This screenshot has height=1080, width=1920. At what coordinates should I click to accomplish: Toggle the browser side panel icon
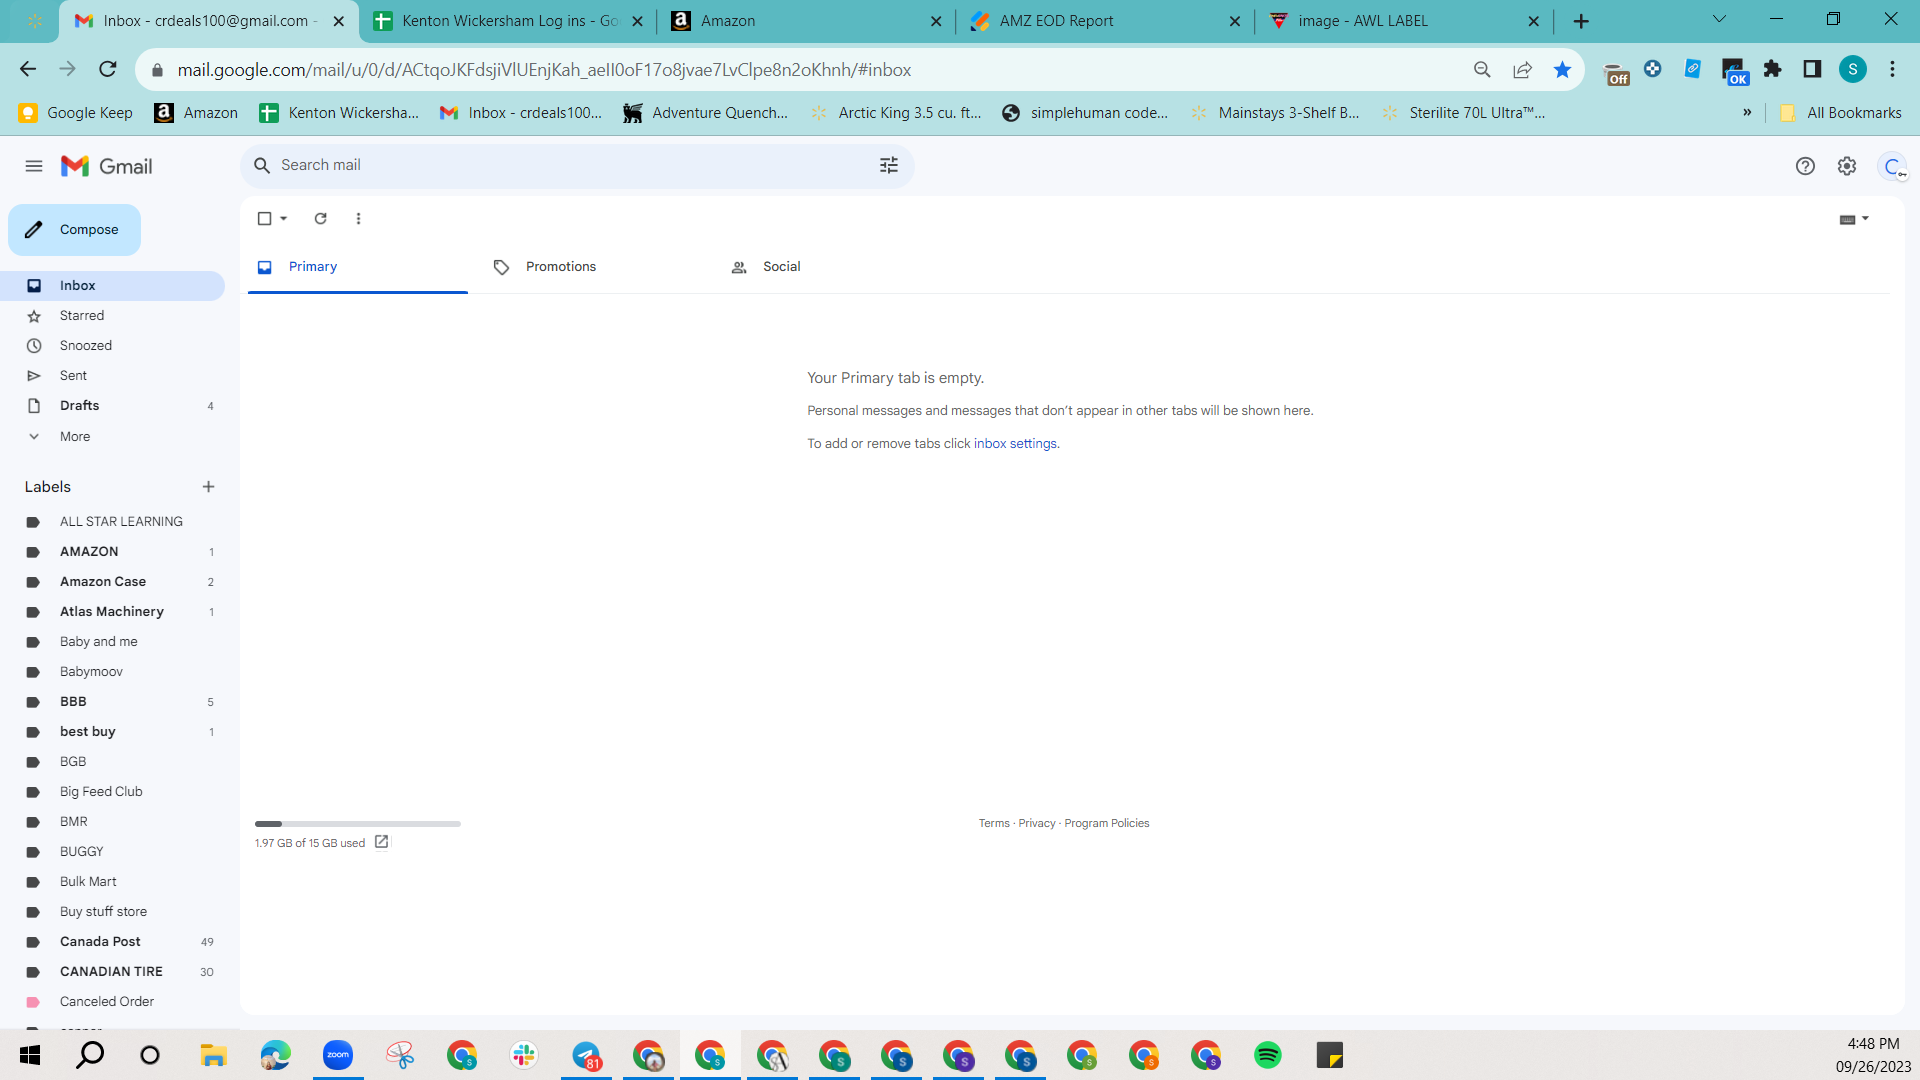[x=1812, y=69]
